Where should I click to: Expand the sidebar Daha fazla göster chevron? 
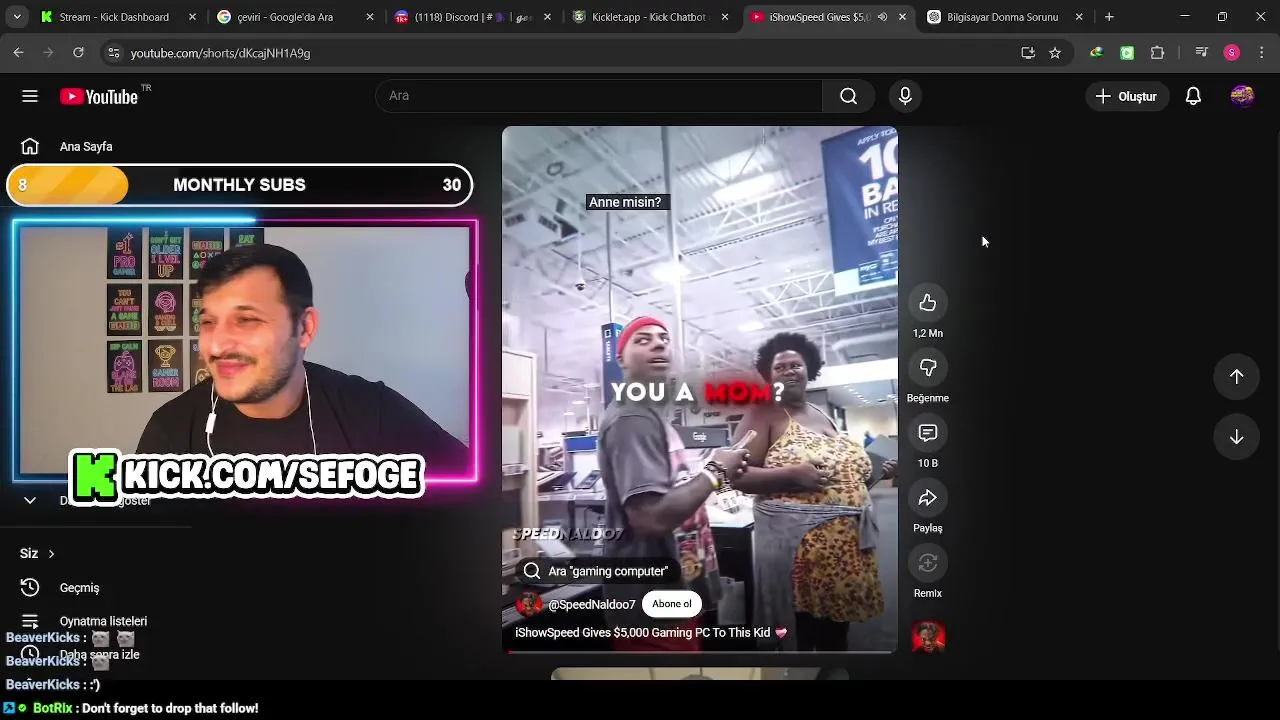30,500
